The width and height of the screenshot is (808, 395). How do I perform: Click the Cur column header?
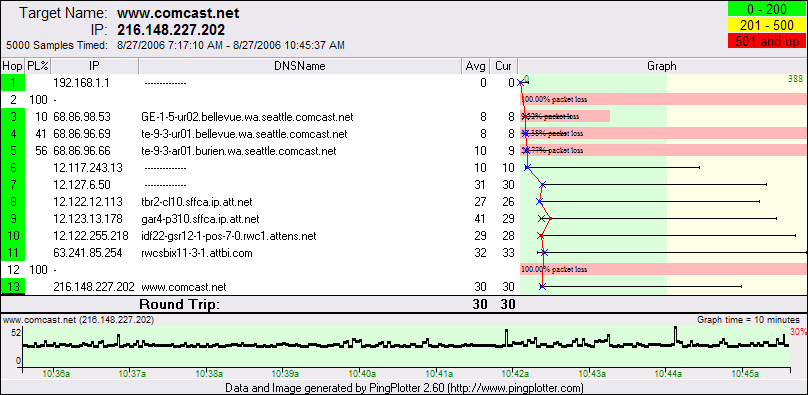pyautogui.click(x=503, y=66)
